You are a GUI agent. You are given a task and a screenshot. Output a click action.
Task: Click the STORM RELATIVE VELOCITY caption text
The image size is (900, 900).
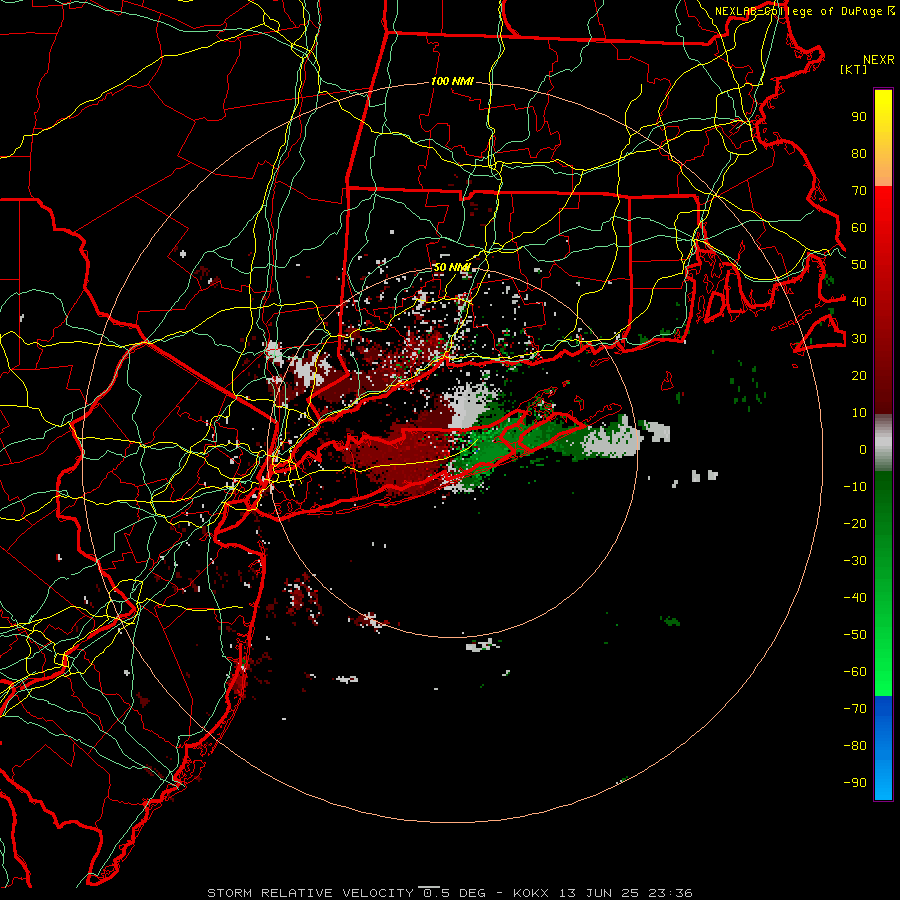310,893
